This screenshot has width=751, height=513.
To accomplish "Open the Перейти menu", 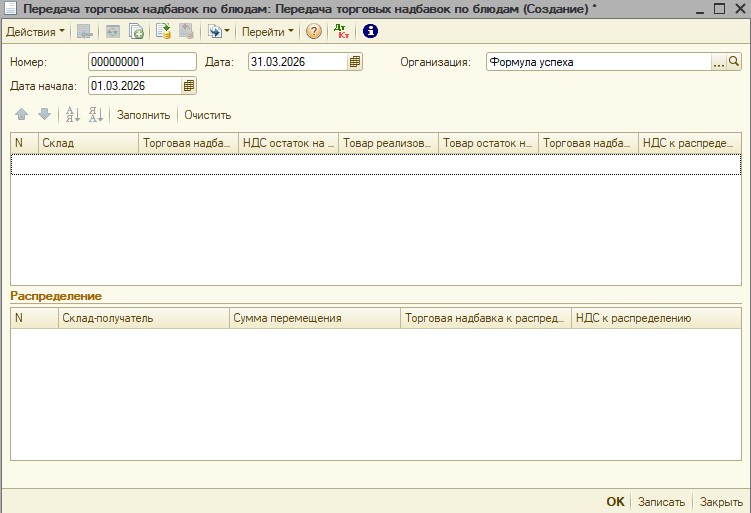I will pos(267,31).
